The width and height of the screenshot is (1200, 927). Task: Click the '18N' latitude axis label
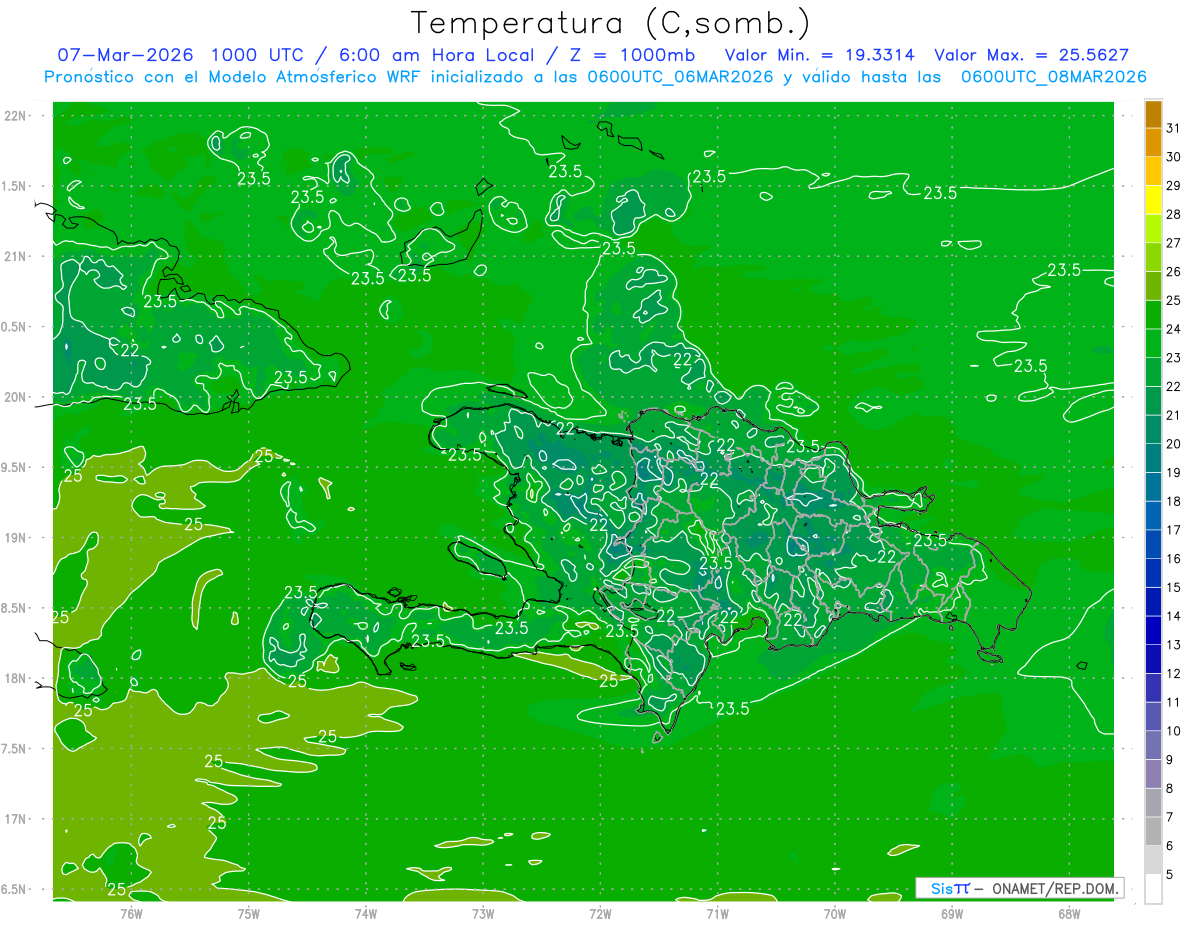(16, 678)
